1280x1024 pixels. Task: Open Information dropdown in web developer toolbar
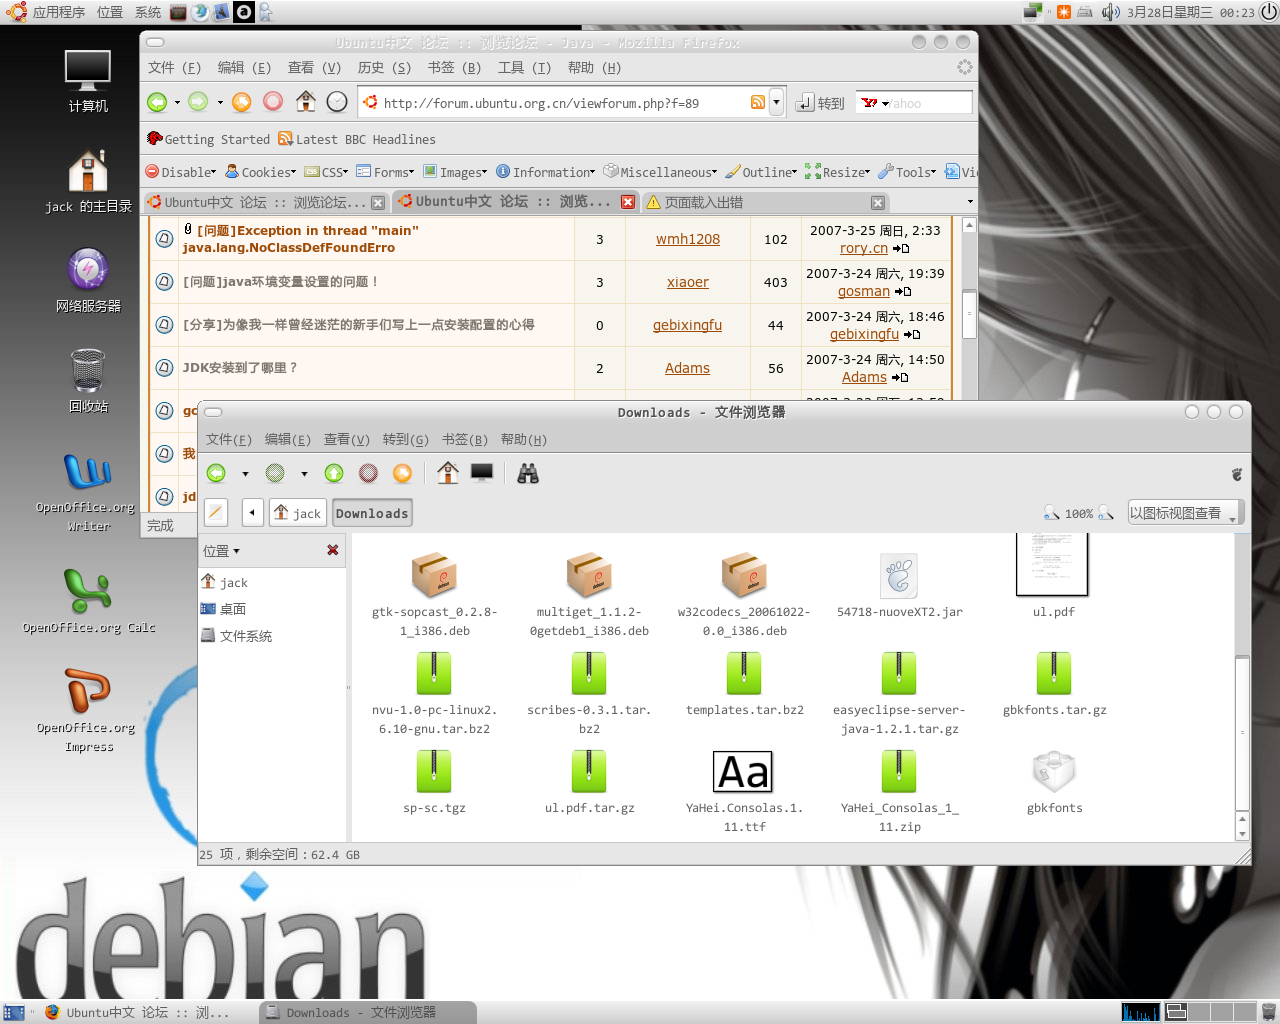point(546,172)
